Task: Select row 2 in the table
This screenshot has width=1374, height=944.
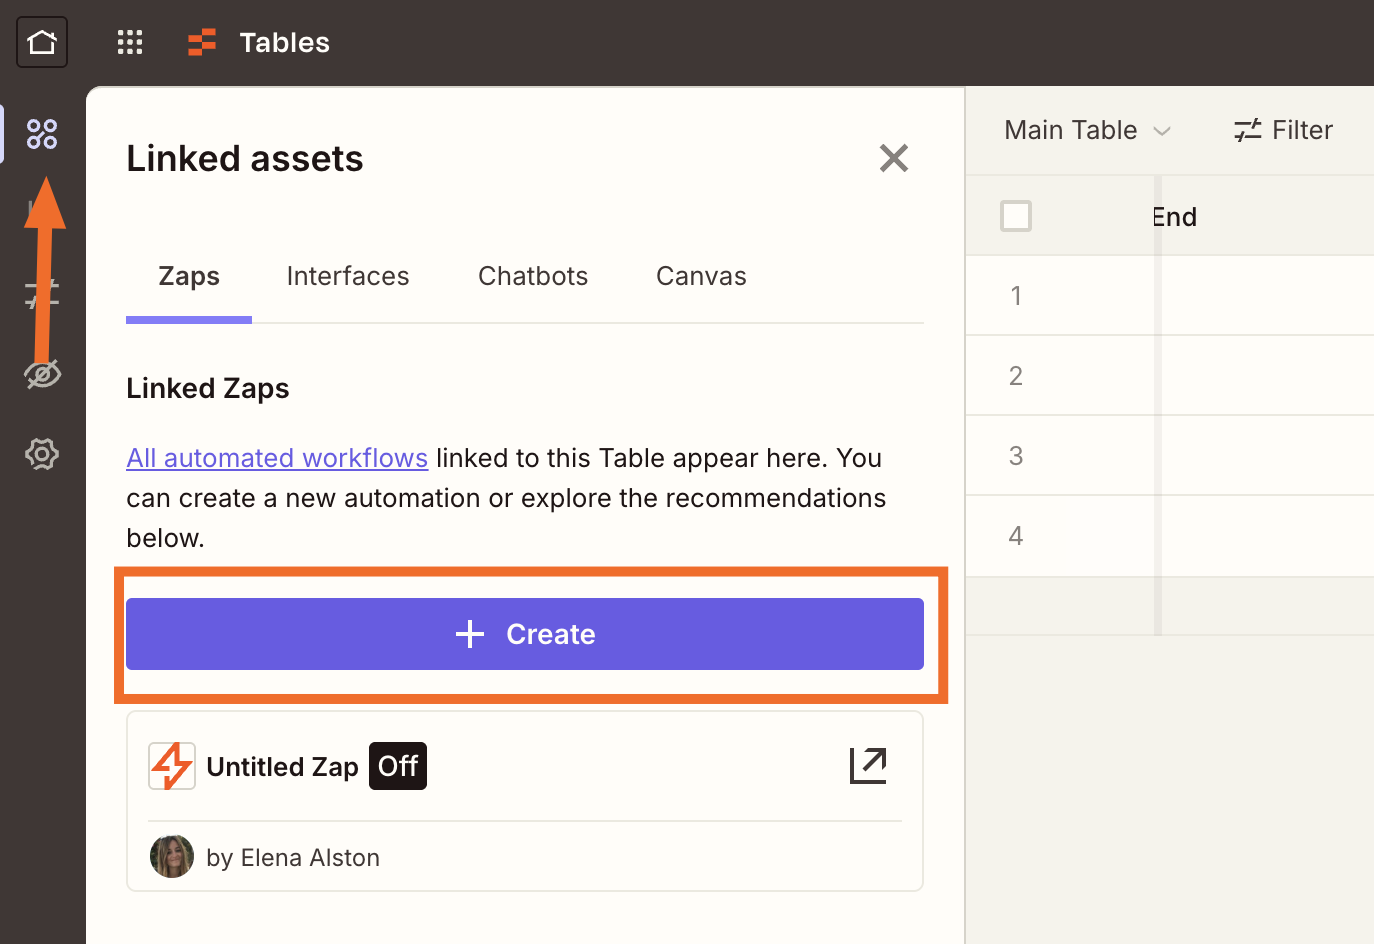Action: click(x=1016, y=376)
